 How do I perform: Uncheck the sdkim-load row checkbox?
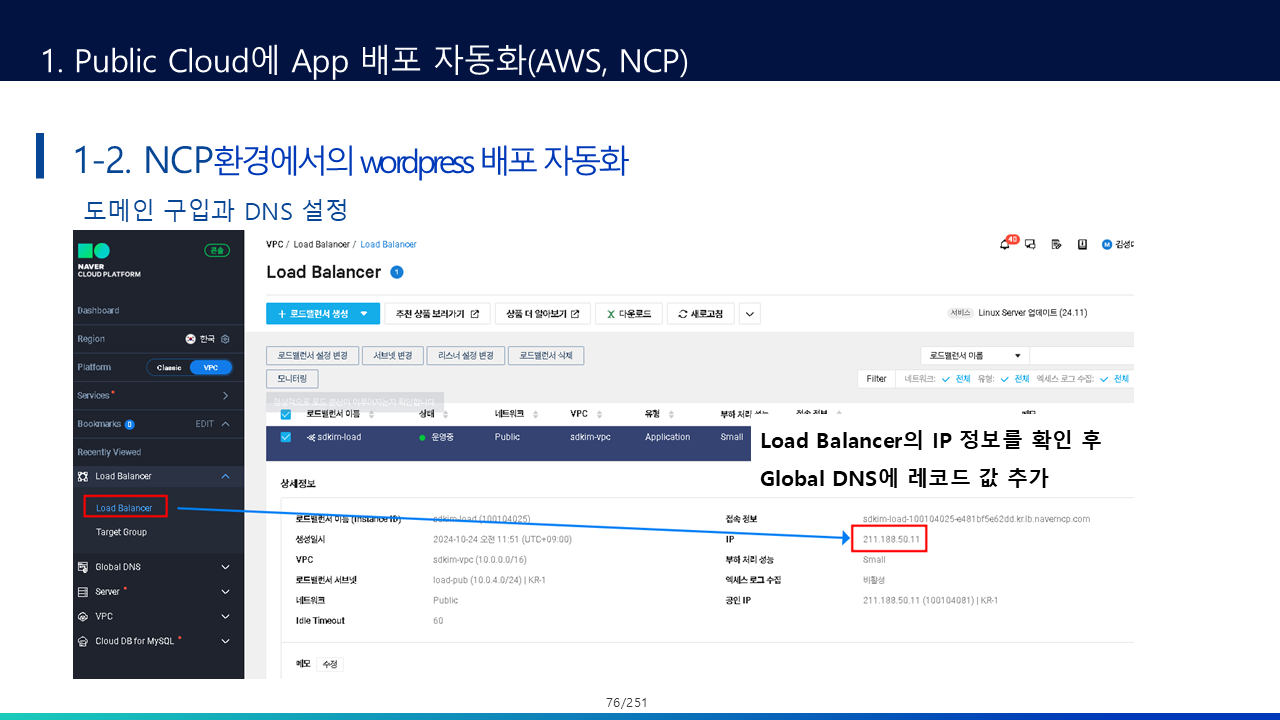click(x=286, y=437)
